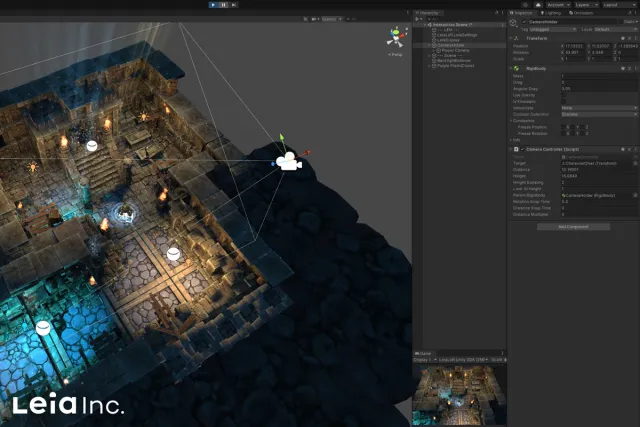Collapse the scene root in Hierarchy
Viewport: 640px width, 427px height.
[425, 25]
